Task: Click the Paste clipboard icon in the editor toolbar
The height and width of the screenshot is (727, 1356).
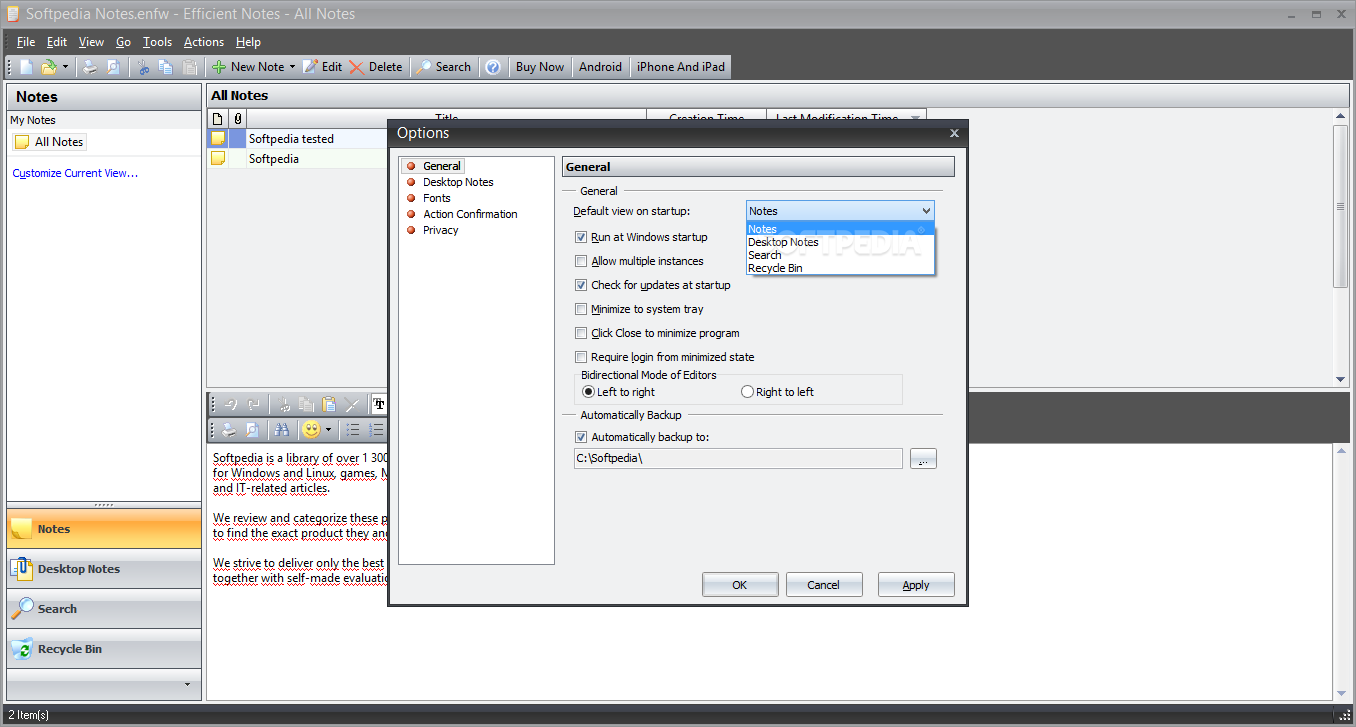Action: (329, 405)
